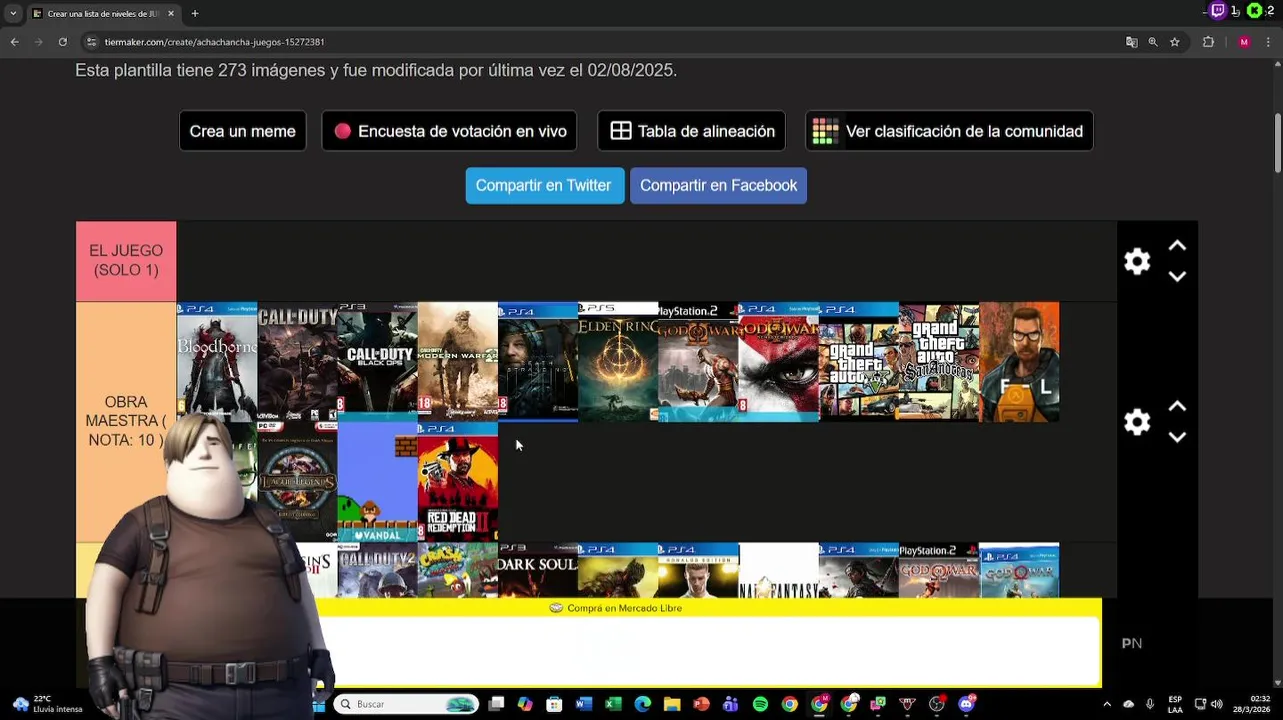Click the zoom magnifier icon in address bar
This screenshot has width=1283, height=720.
(1153, 42)
